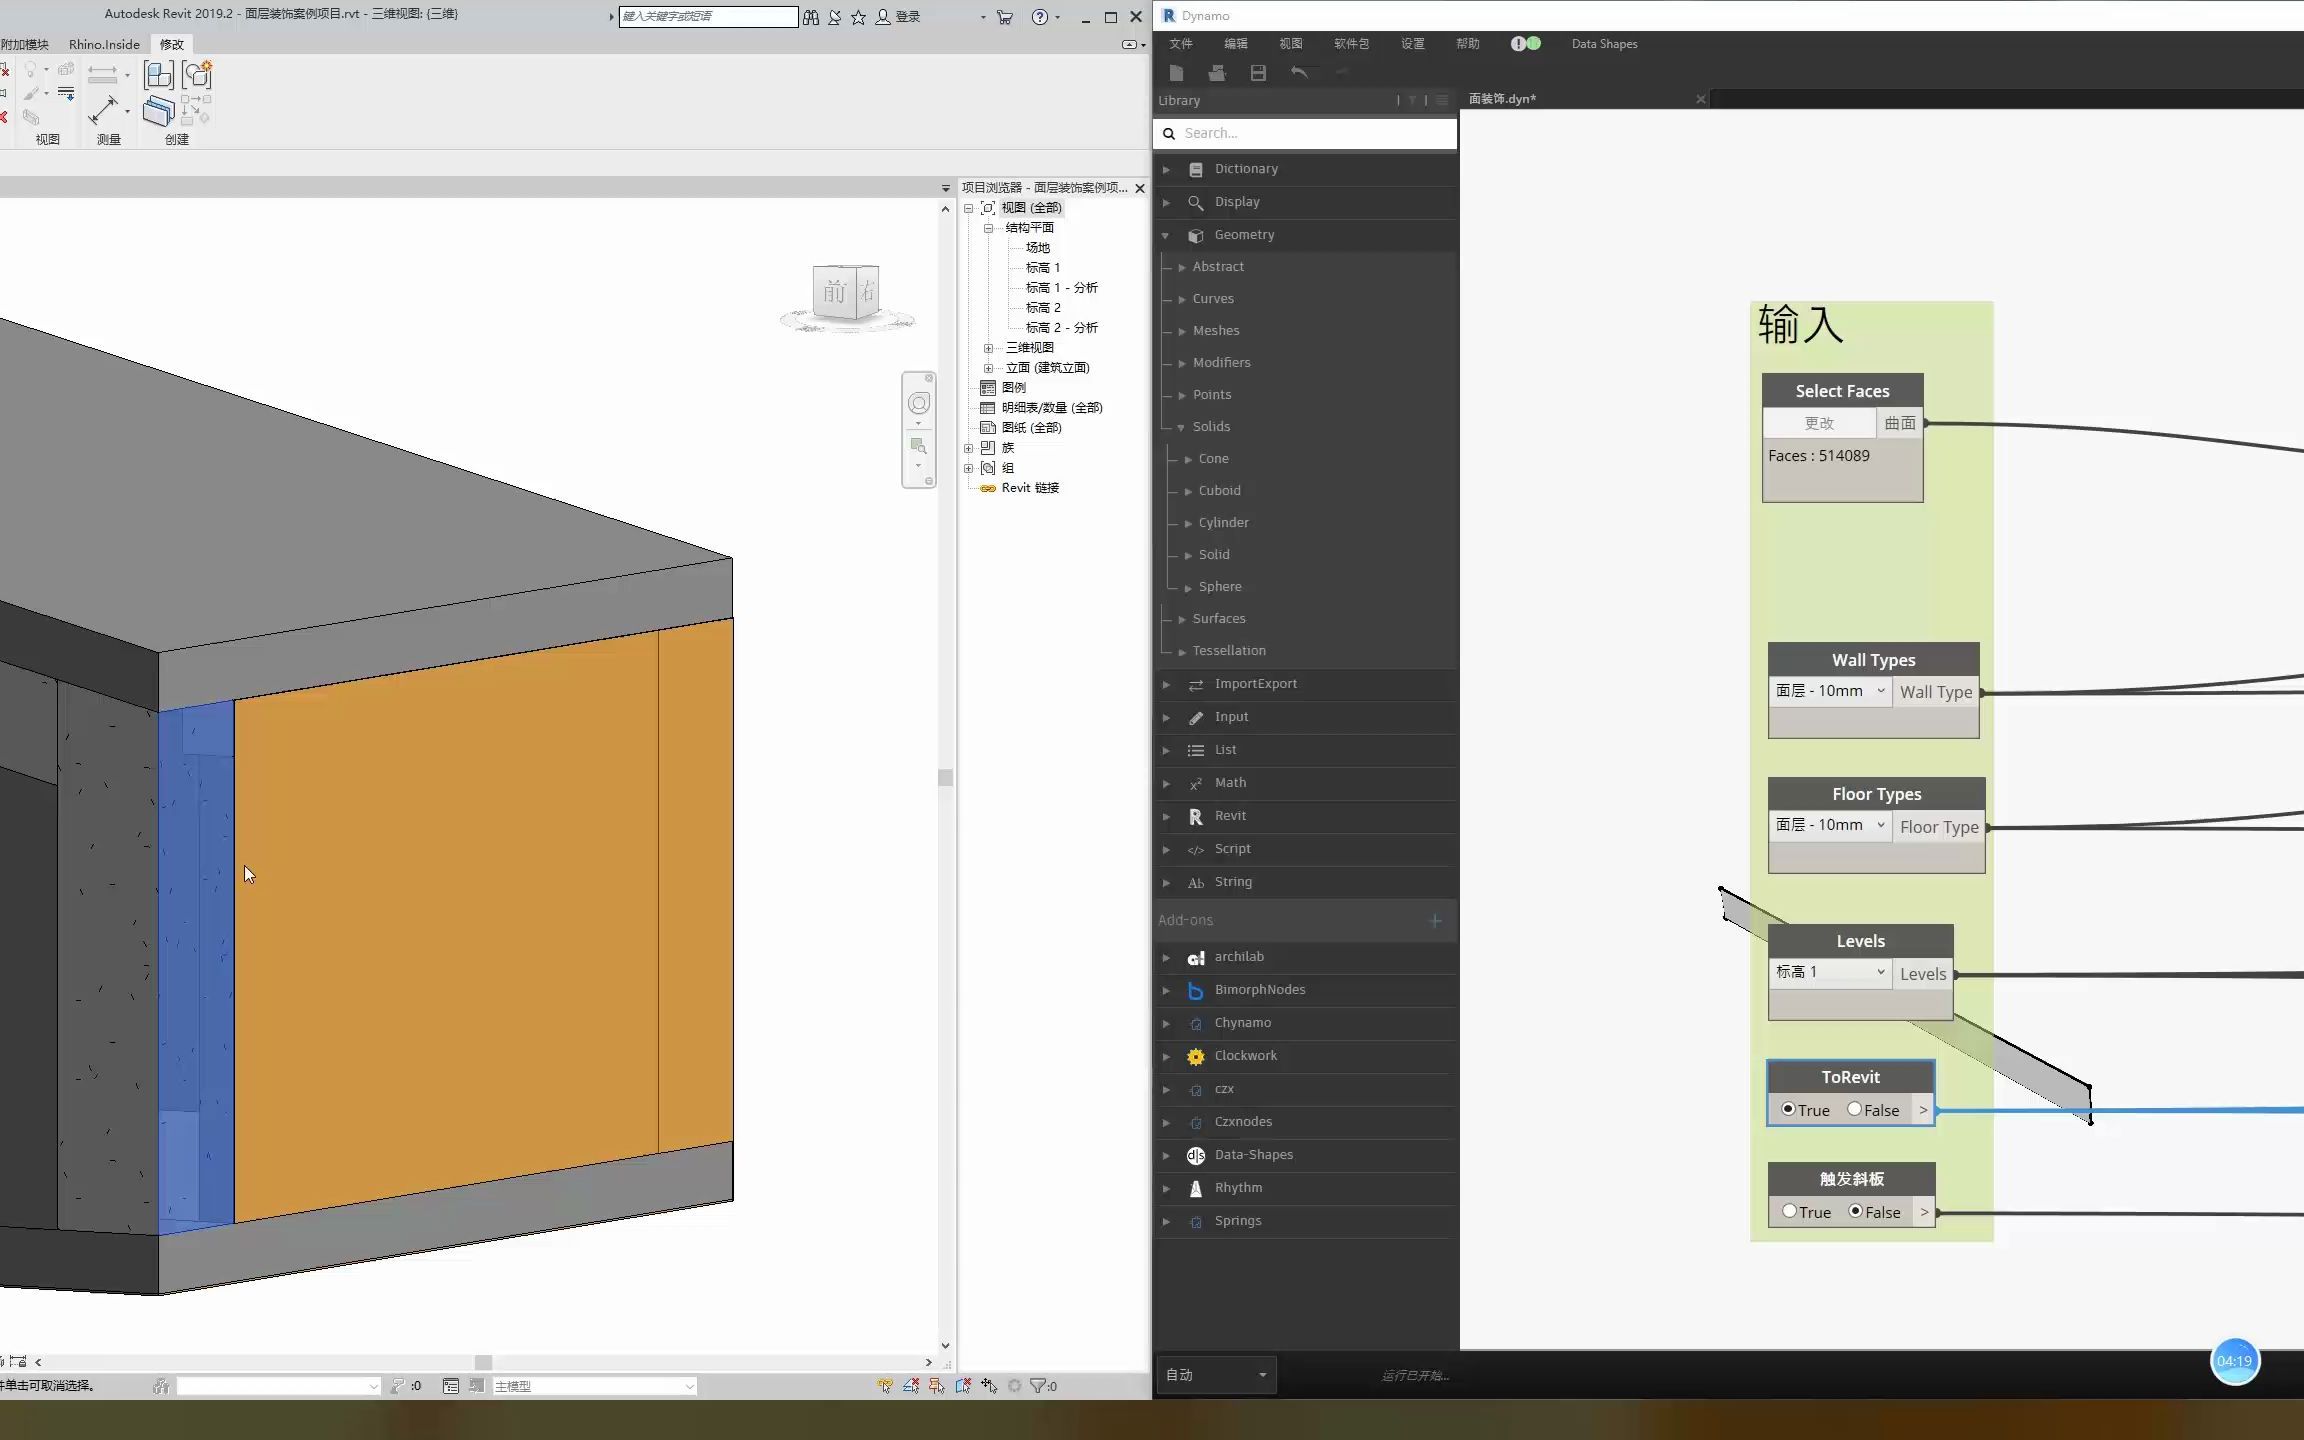Image resolution: width=2304 pixels, height=1440 pixels.
Task: Open the Levels 标高 1 dropdown
Action: pos(1830,972)
